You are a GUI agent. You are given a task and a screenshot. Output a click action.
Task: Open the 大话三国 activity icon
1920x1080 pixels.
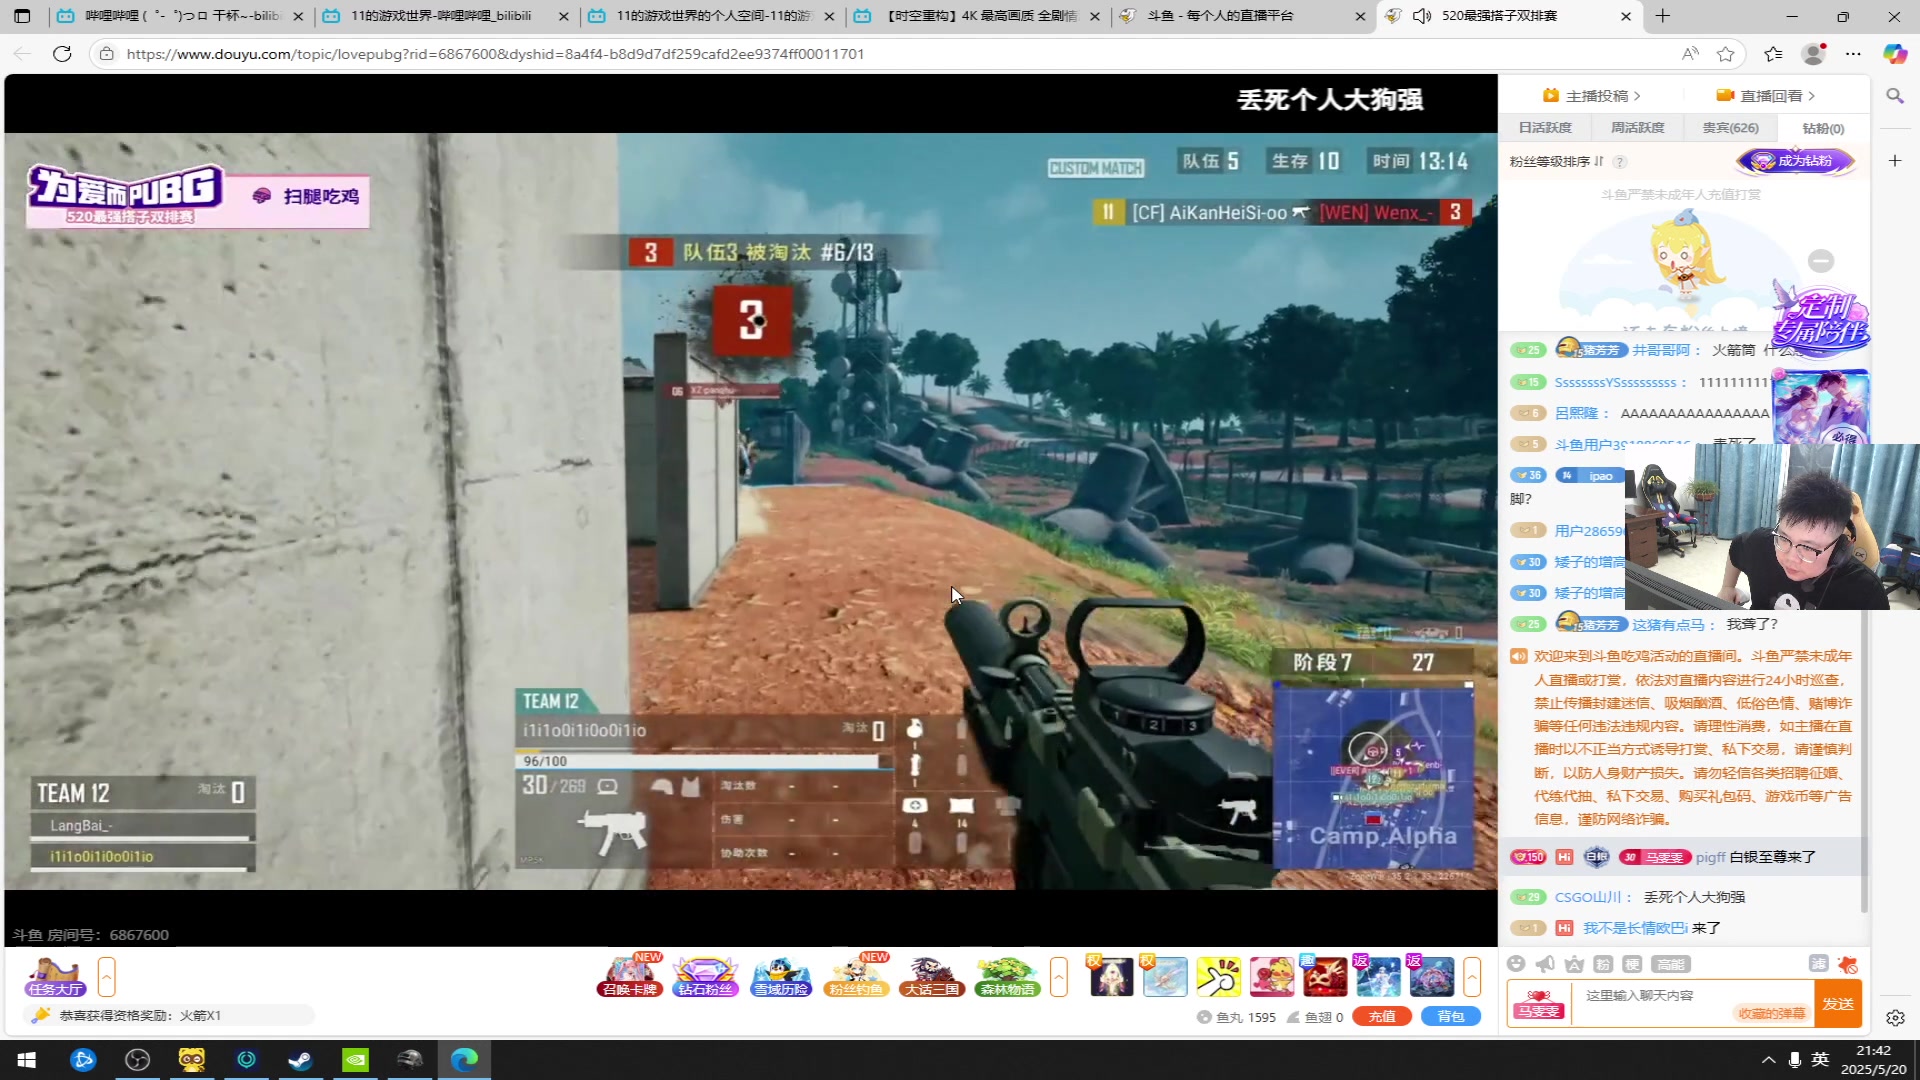[932, 976]
